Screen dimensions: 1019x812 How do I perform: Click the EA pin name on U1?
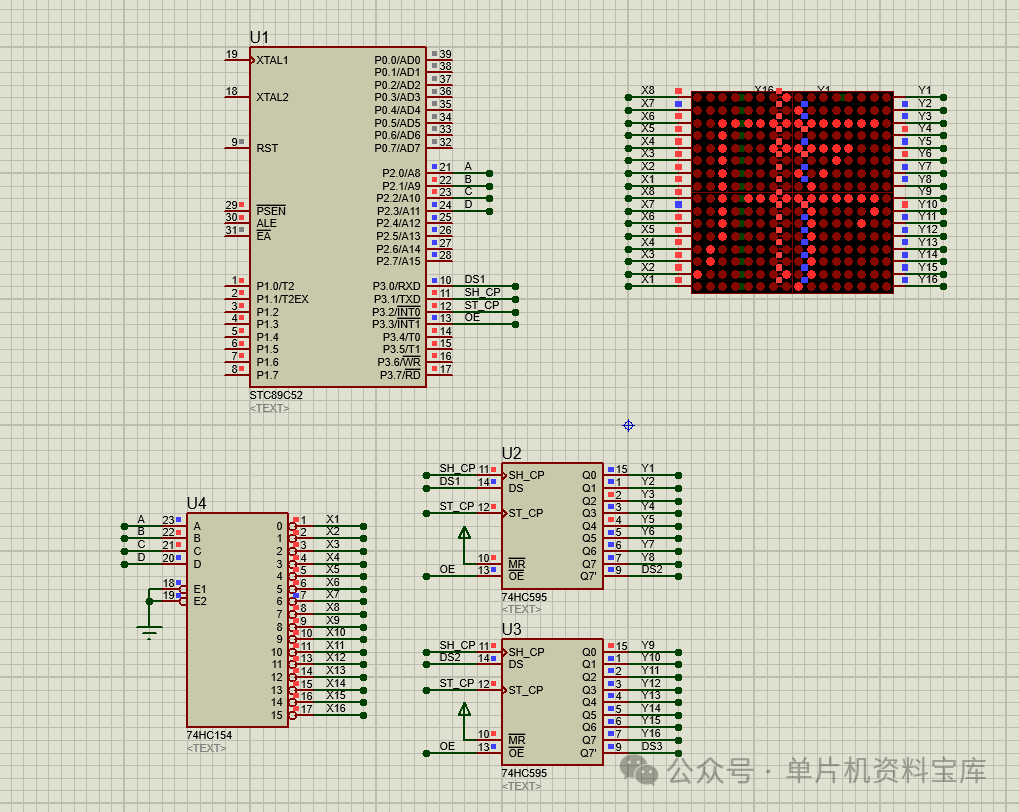tap(263, 236)
